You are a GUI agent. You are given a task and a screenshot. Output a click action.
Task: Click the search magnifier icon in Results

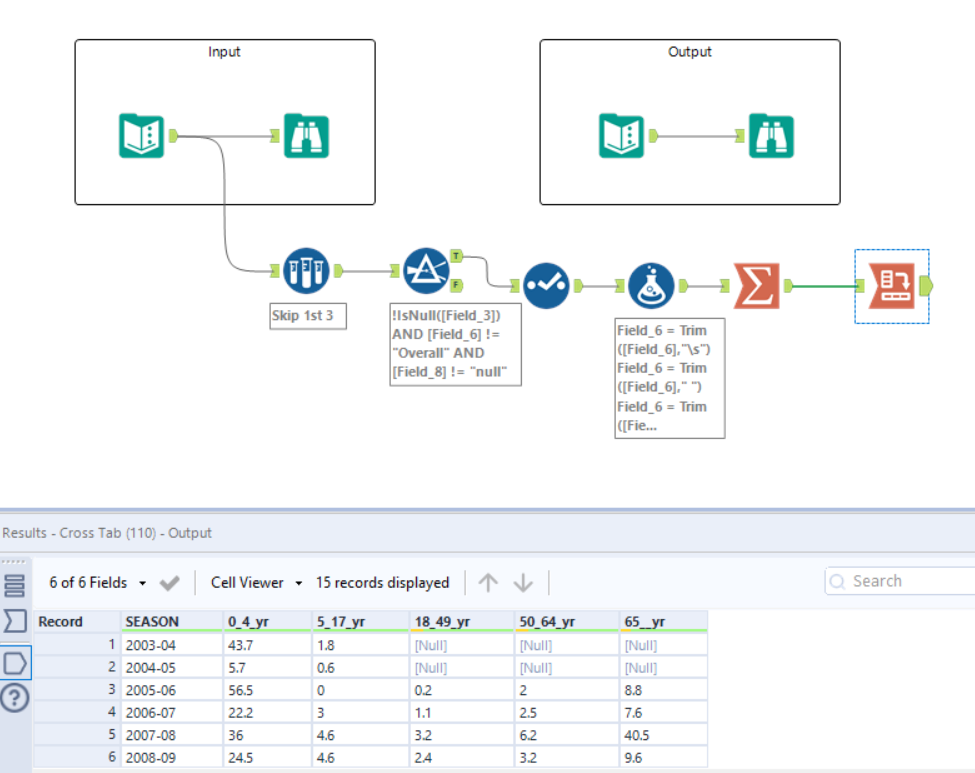tap(838, 581)
